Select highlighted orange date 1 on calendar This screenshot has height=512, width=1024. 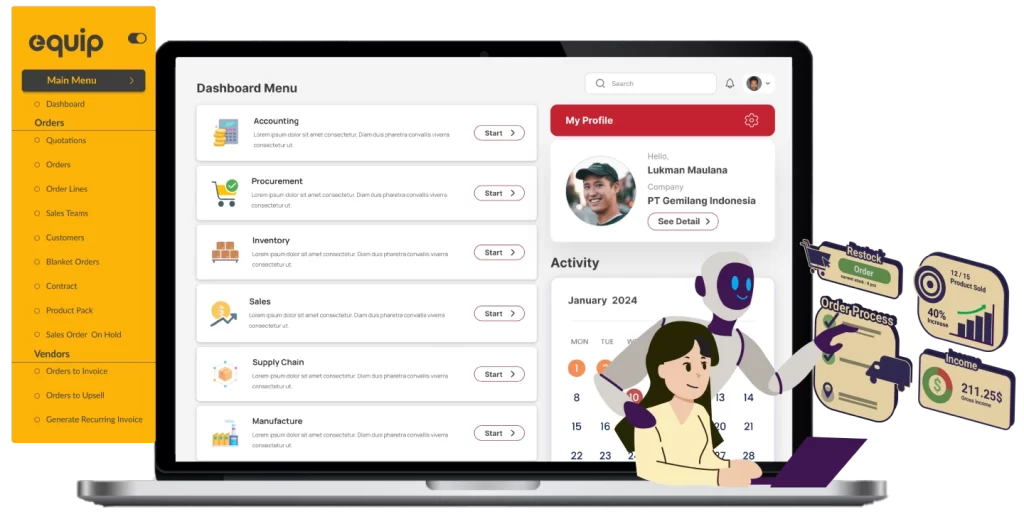(576, 368)
